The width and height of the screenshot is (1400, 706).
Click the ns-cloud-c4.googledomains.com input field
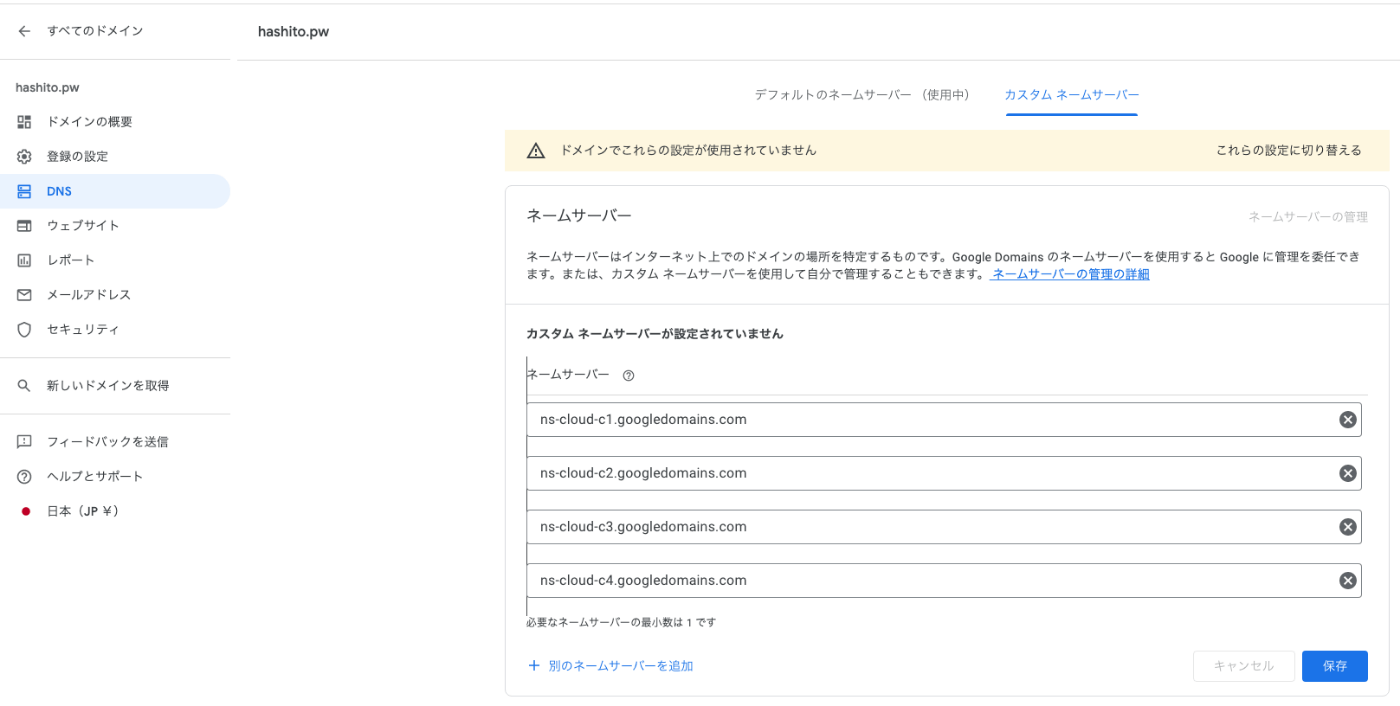944,580
